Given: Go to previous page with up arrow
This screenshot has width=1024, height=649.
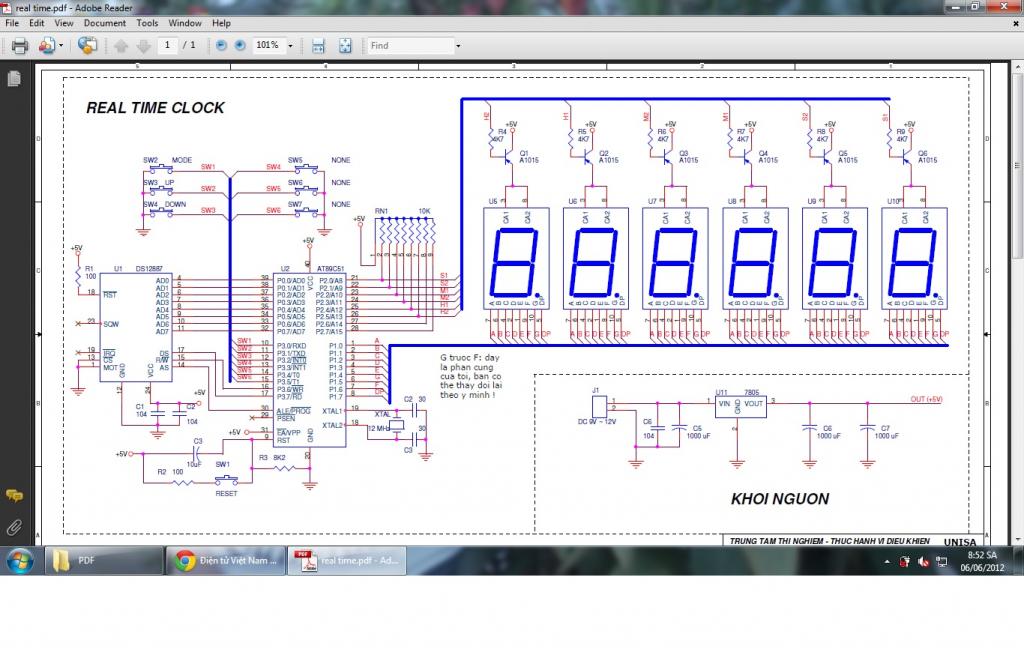Looking at the screenshot, I should pyautogui.click(x=121, y=46).
